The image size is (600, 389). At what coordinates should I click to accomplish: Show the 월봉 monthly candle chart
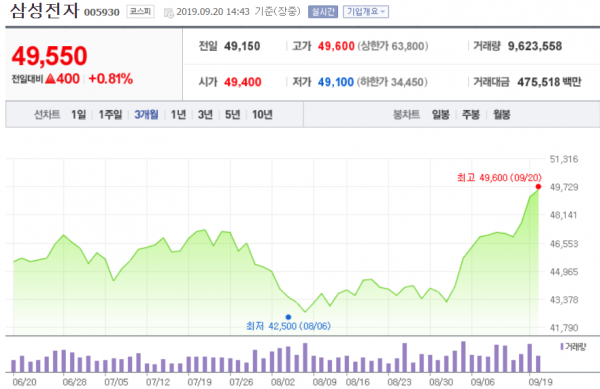pos(501,114)
